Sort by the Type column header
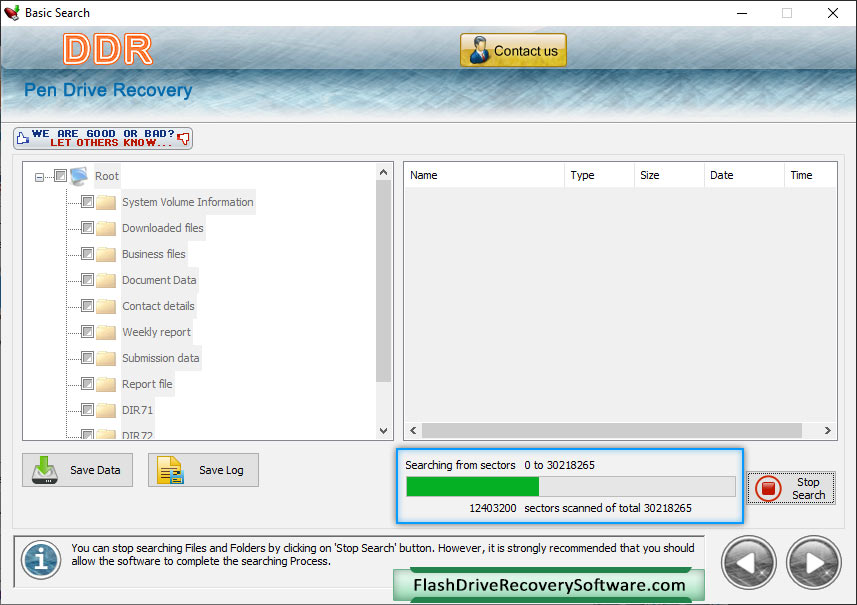This screenshot has height=605, width=857. [599, 175]
